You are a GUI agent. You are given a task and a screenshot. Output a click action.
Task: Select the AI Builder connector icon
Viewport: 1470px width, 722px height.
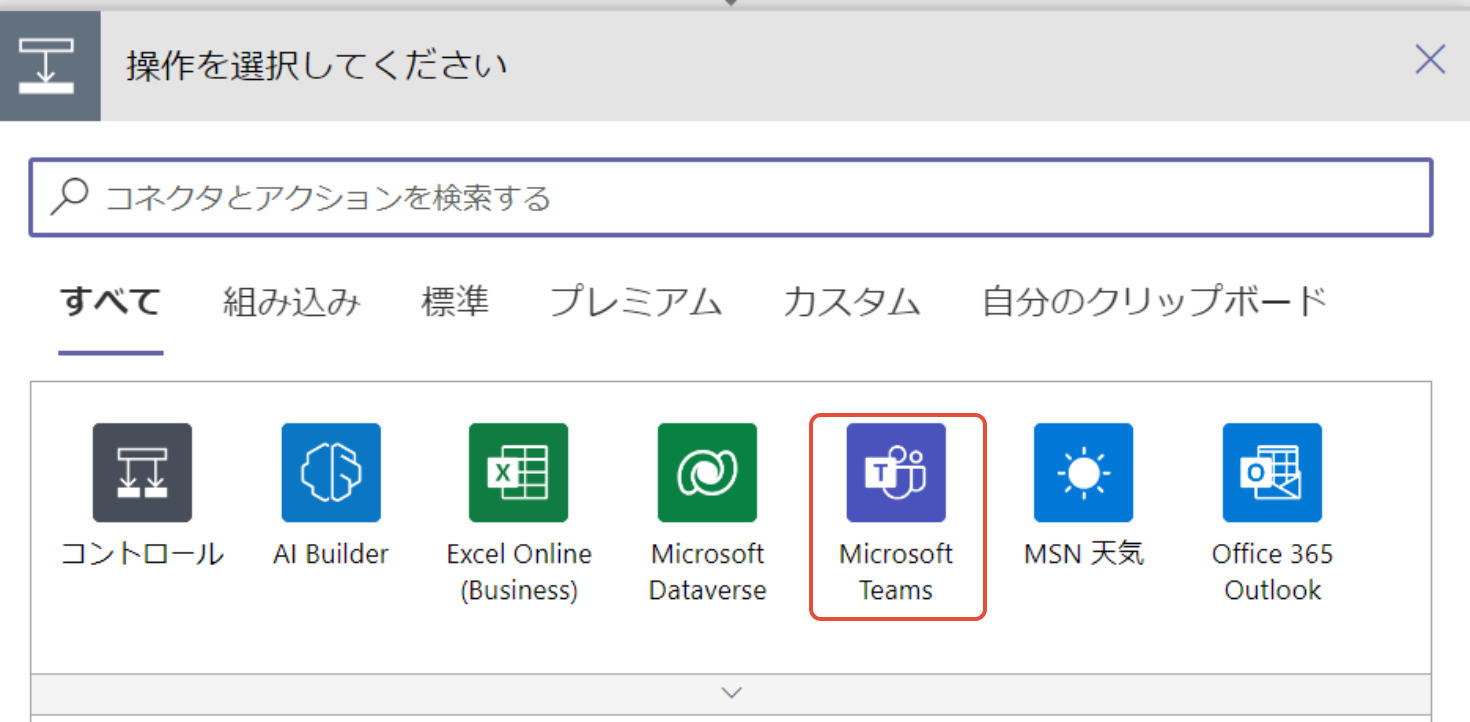point(331,472)
